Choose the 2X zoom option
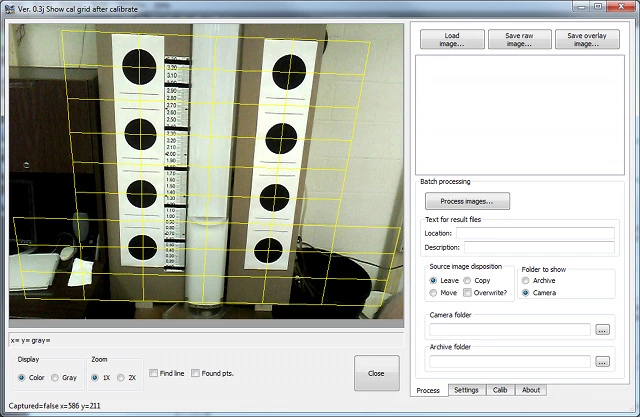640x417 pixels. point(121,377)
